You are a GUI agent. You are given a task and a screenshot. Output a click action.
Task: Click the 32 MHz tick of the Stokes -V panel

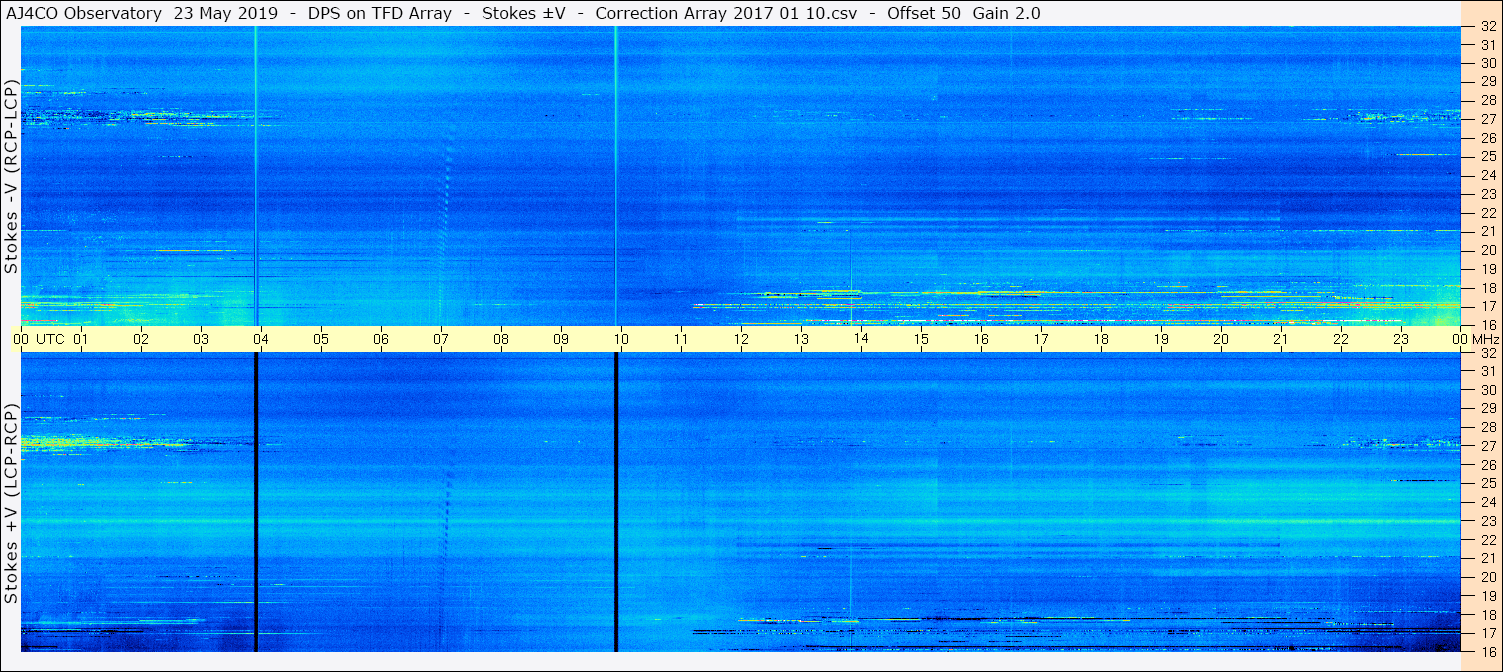coord(1487,26)
